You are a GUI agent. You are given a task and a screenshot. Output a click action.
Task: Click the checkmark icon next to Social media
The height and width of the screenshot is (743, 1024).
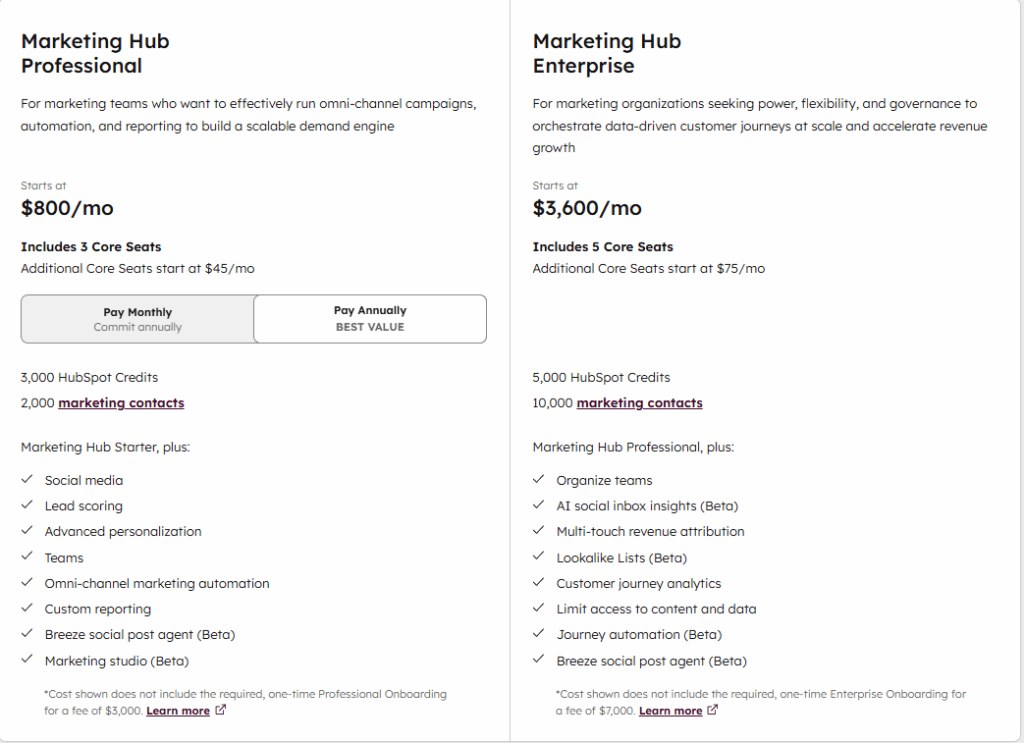click(x=27, y=480)
